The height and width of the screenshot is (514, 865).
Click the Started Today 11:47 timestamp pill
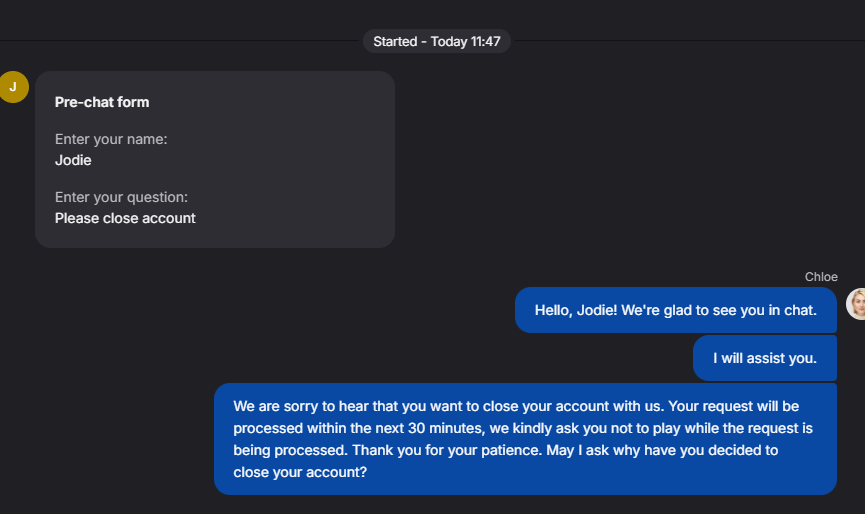pos(436,41)
